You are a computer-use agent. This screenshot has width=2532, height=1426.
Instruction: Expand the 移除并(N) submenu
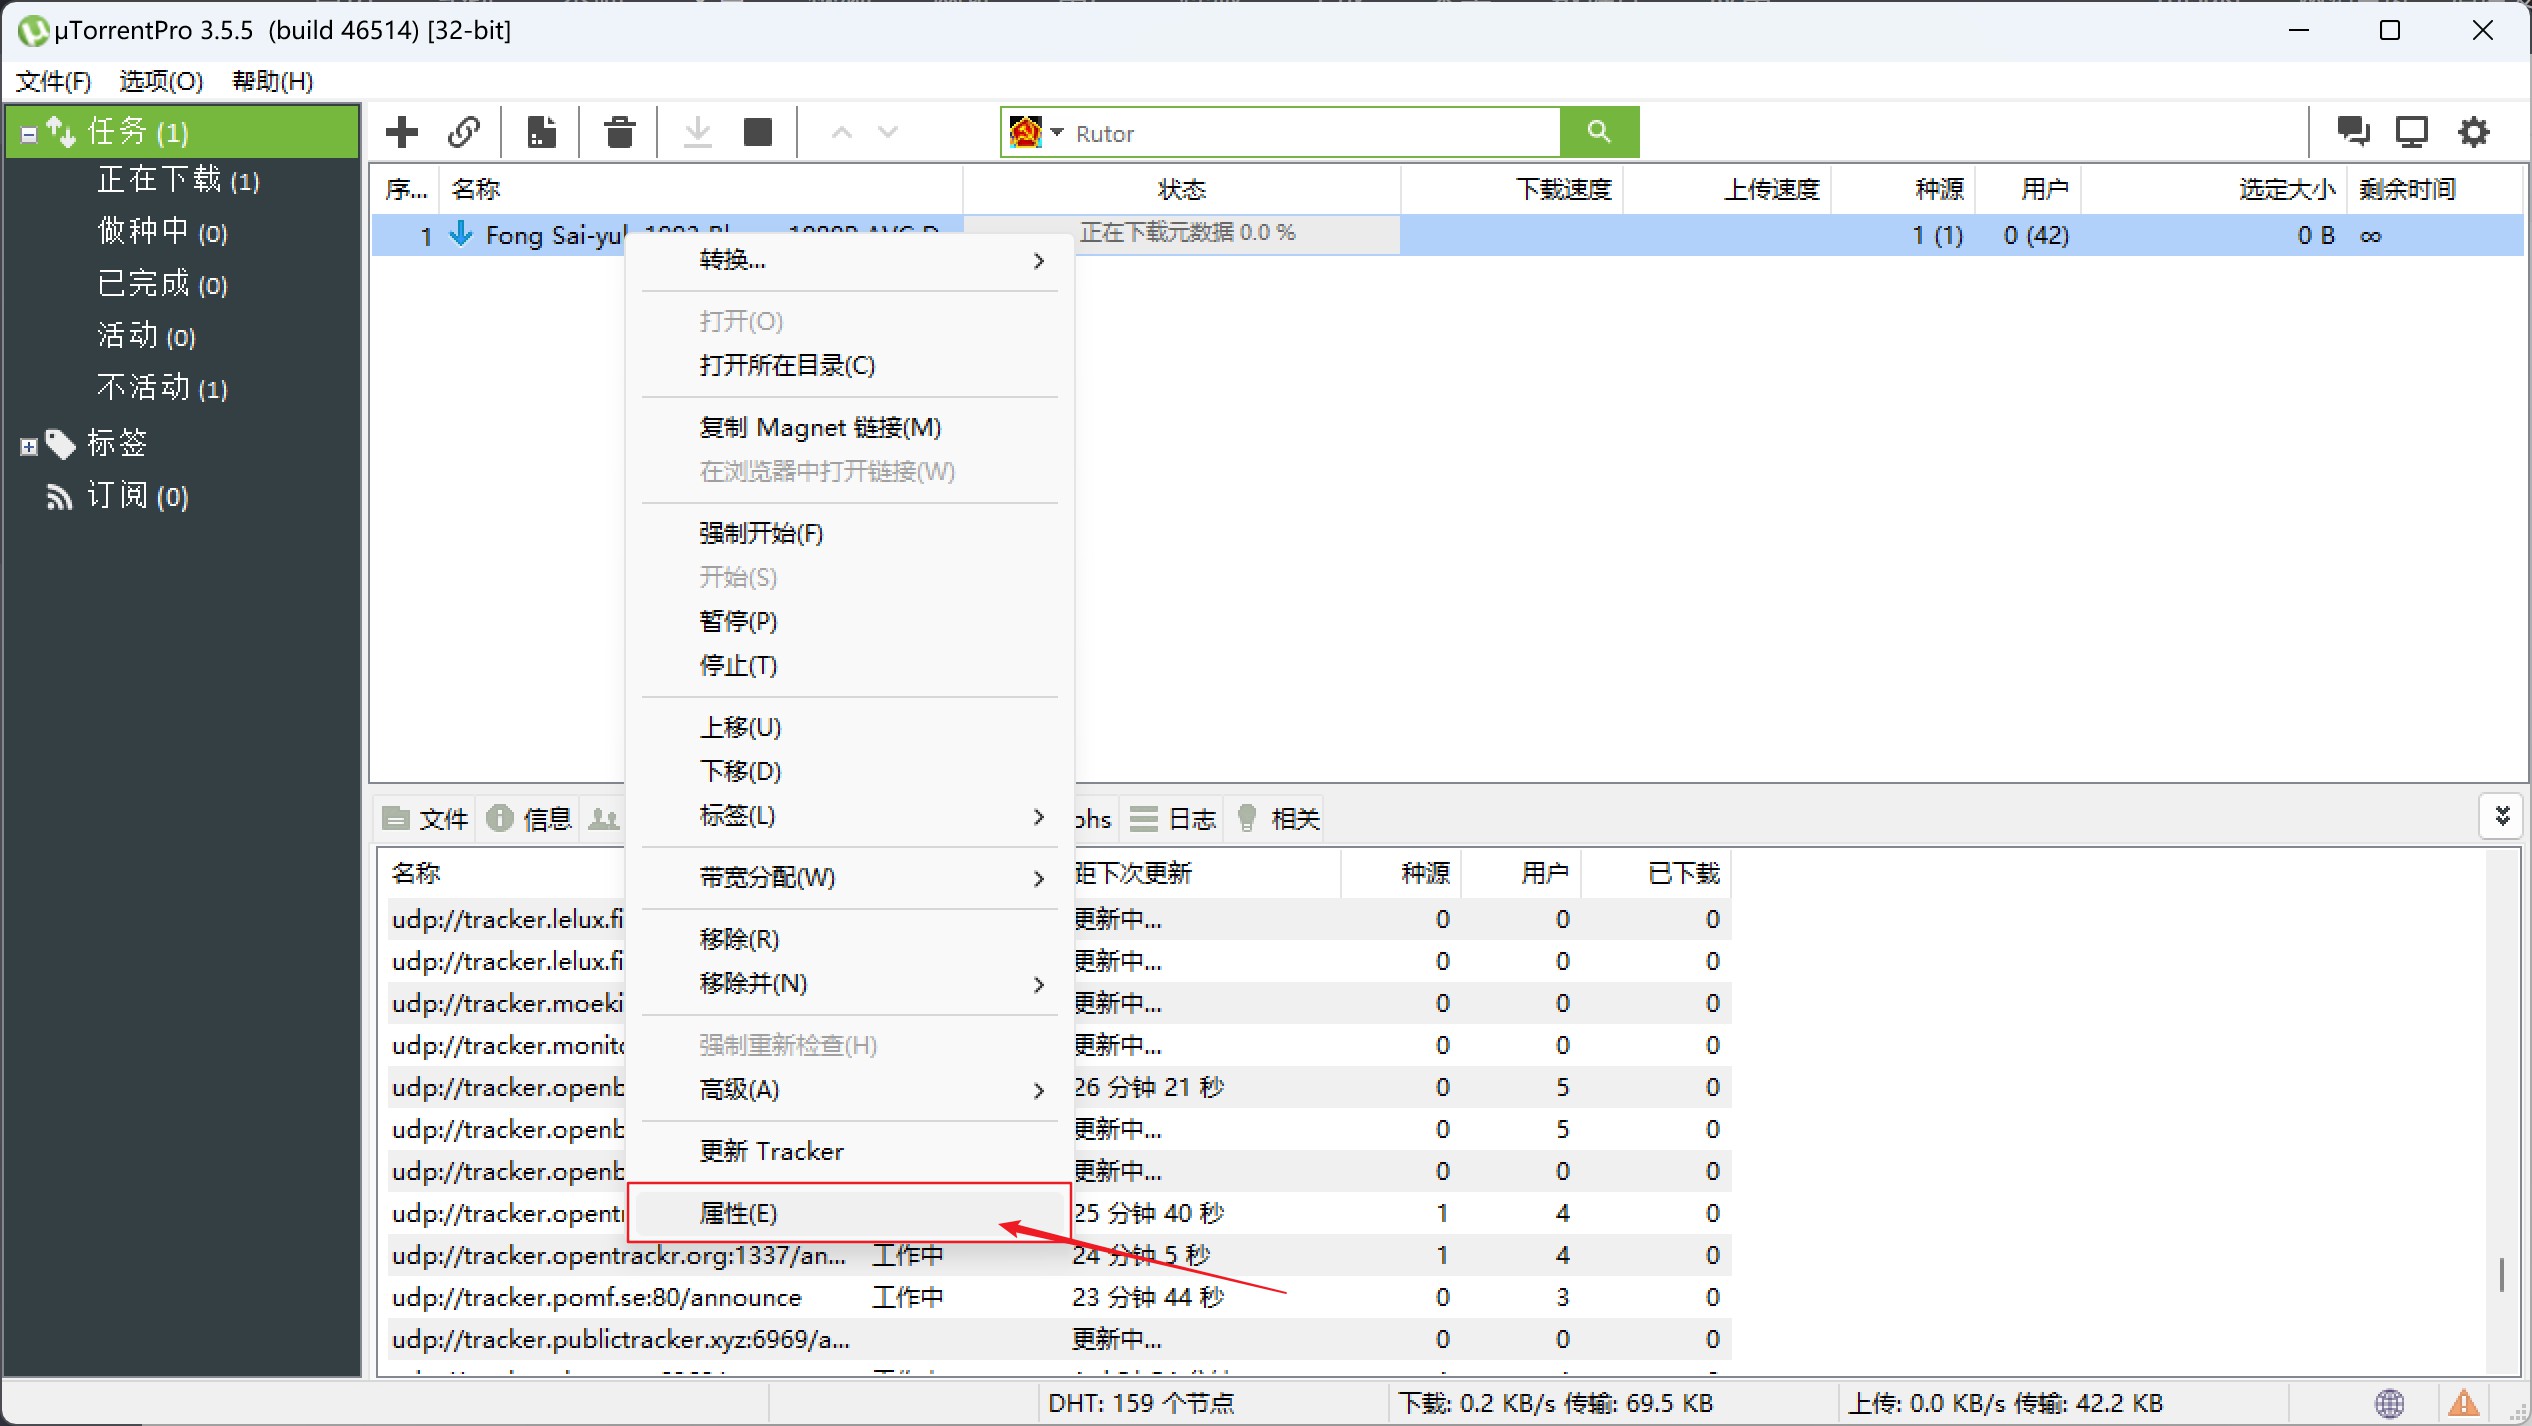tap(849, 983)
